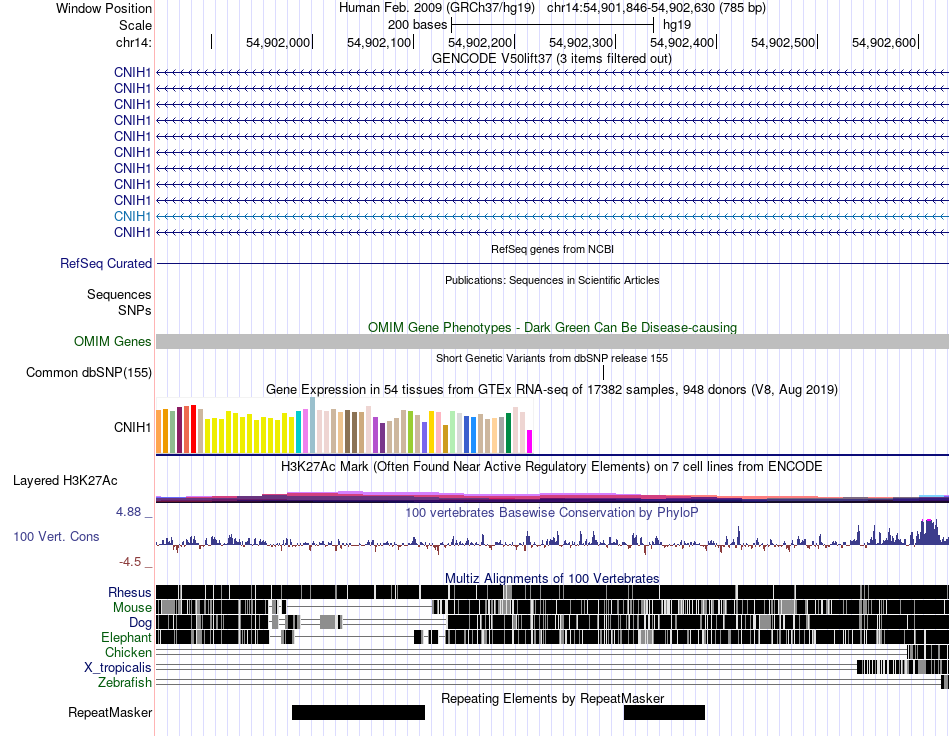Click the 'chr14:' ruler label
The image size is (950, 736).
pyautogui.click(x=133, y=42)
